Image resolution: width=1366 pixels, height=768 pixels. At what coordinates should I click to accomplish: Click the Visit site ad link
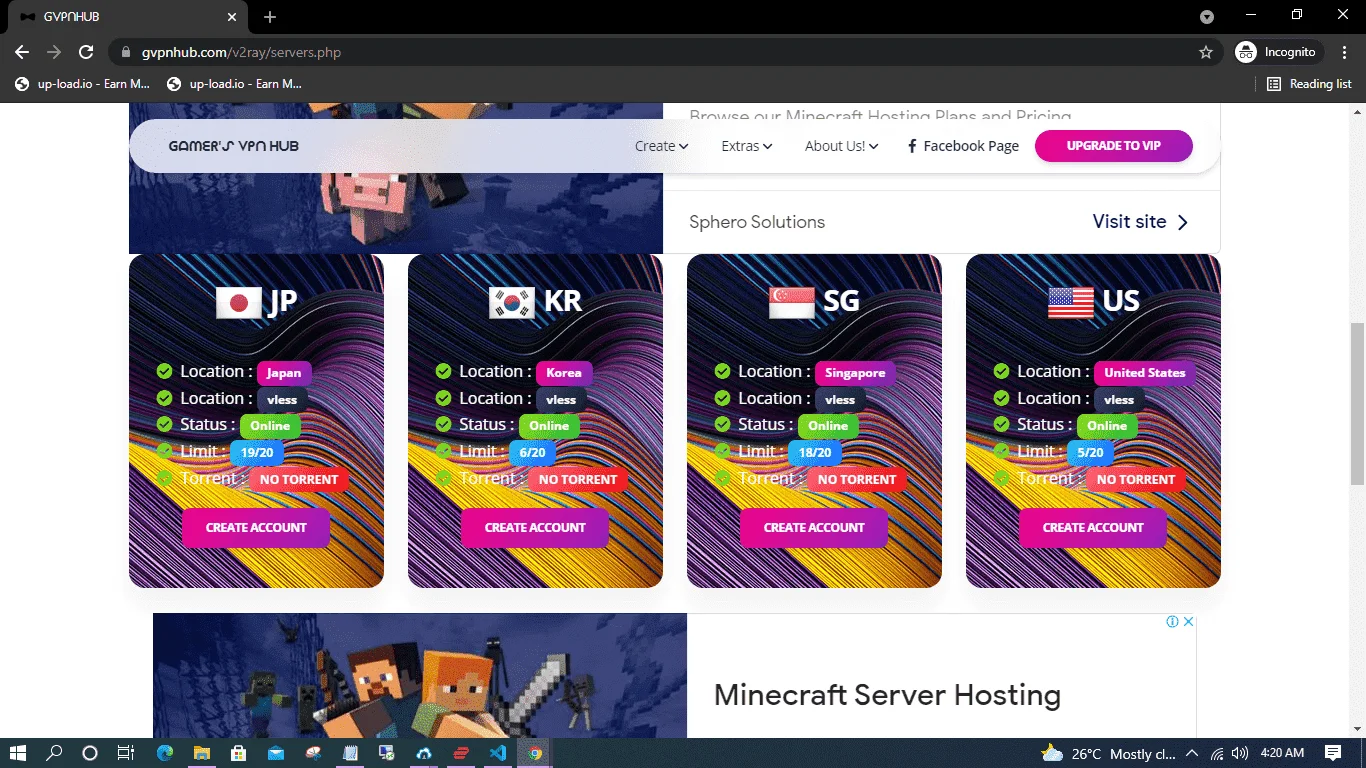1140,222
